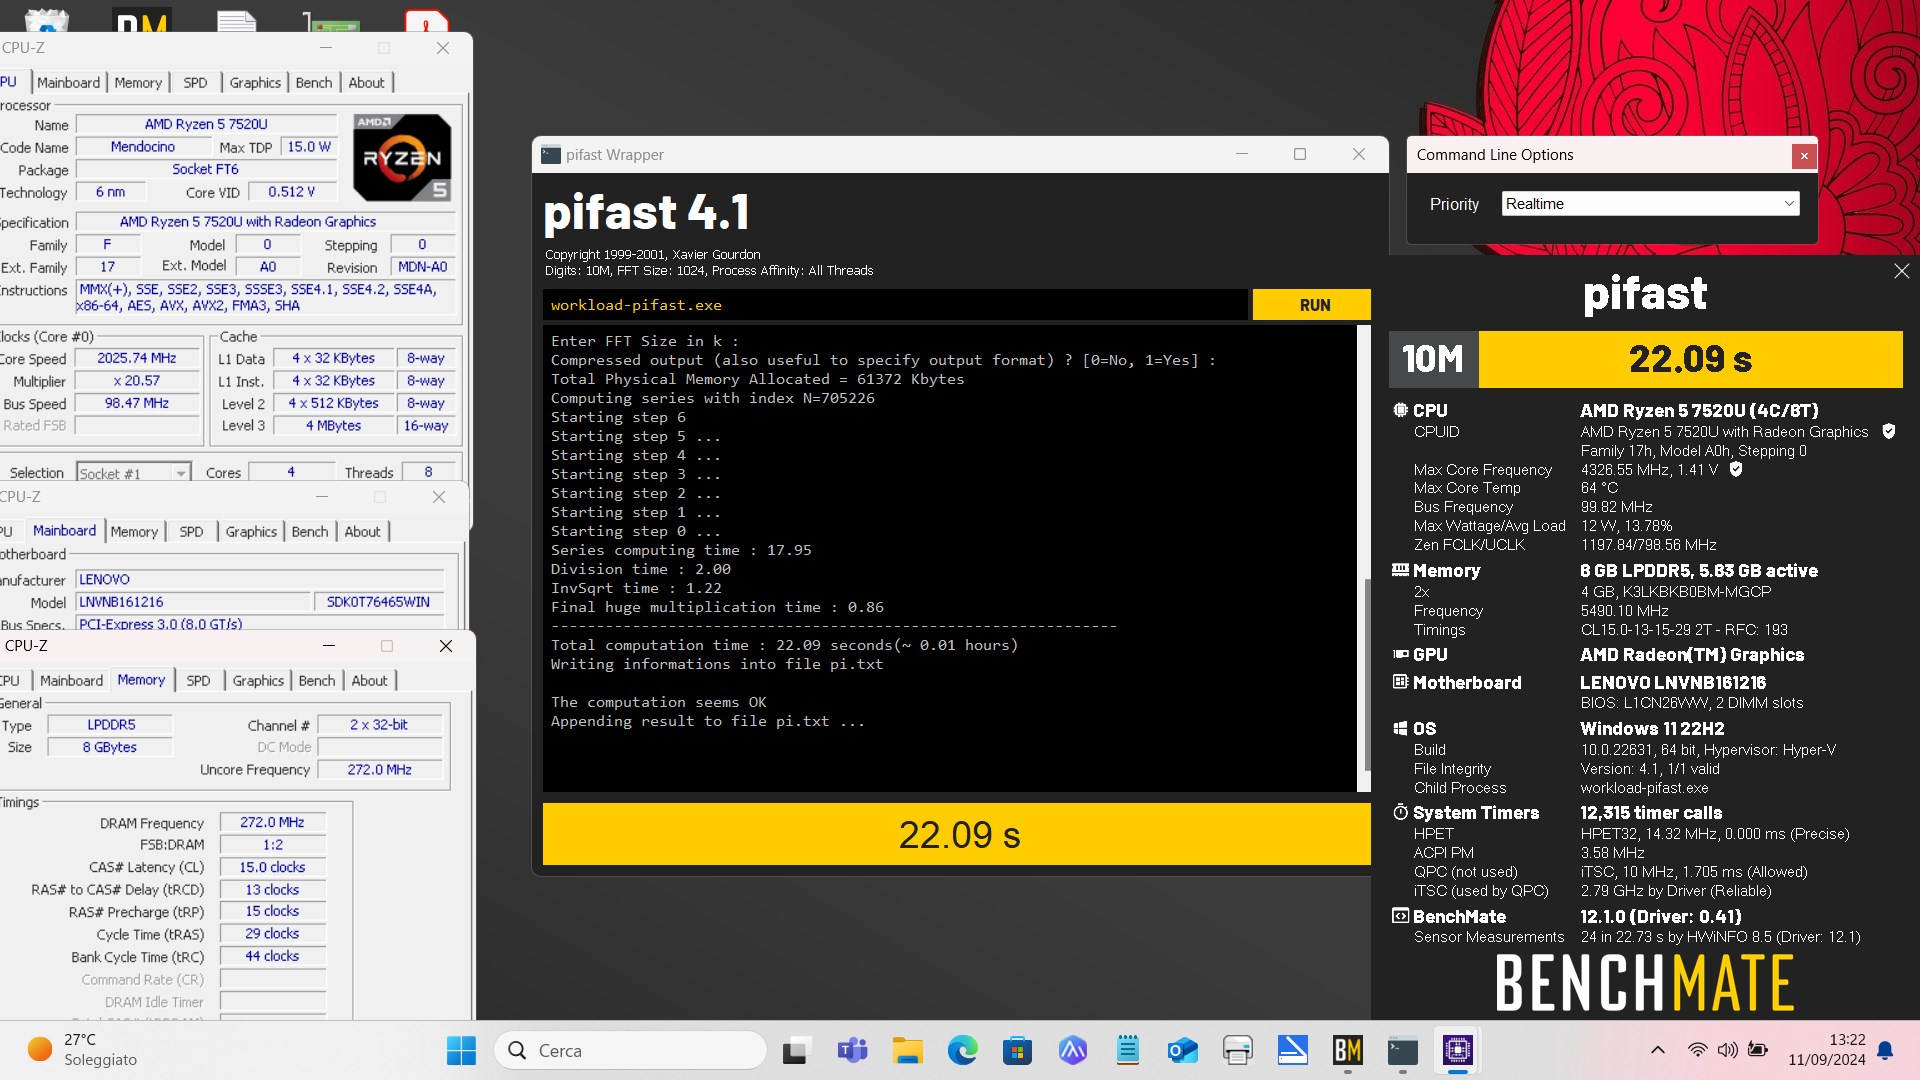
Task: Click the BenchMate section icon in results
Action: click(x=1400, y=916)
